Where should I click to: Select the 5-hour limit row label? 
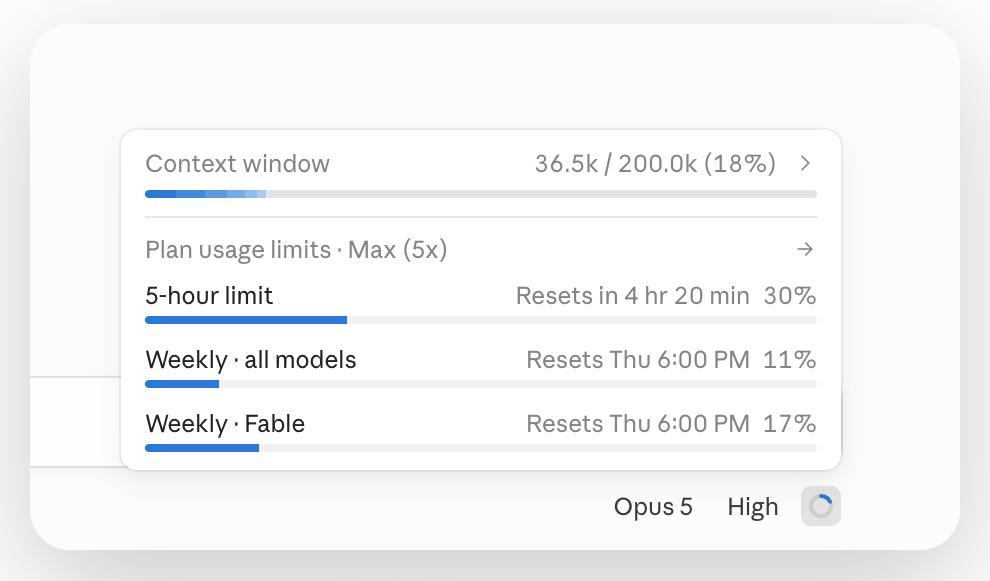pyautogui.click(x=209, y=296)
